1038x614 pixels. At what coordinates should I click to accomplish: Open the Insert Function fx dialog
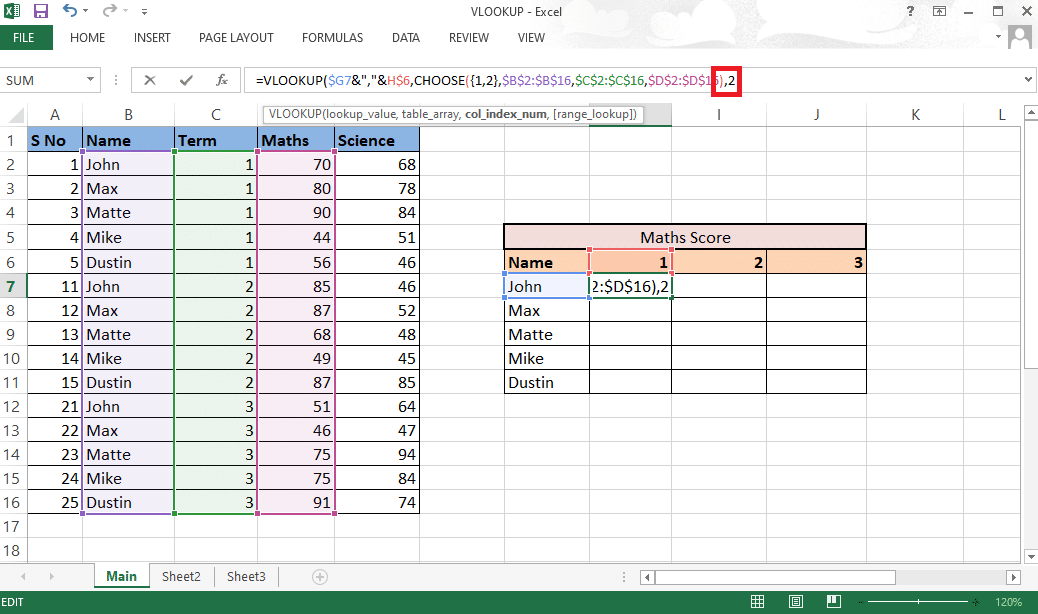tap(221, 80)
